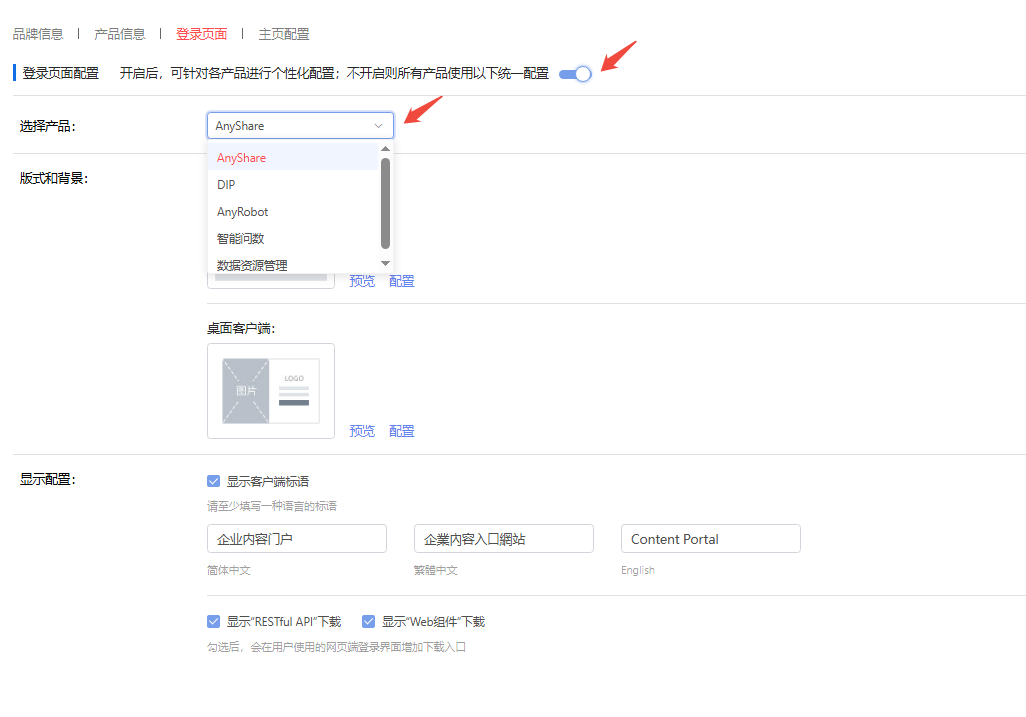
Task: Uncheck the 显示客户端标语 checkbox
Action: pos(213,481)
